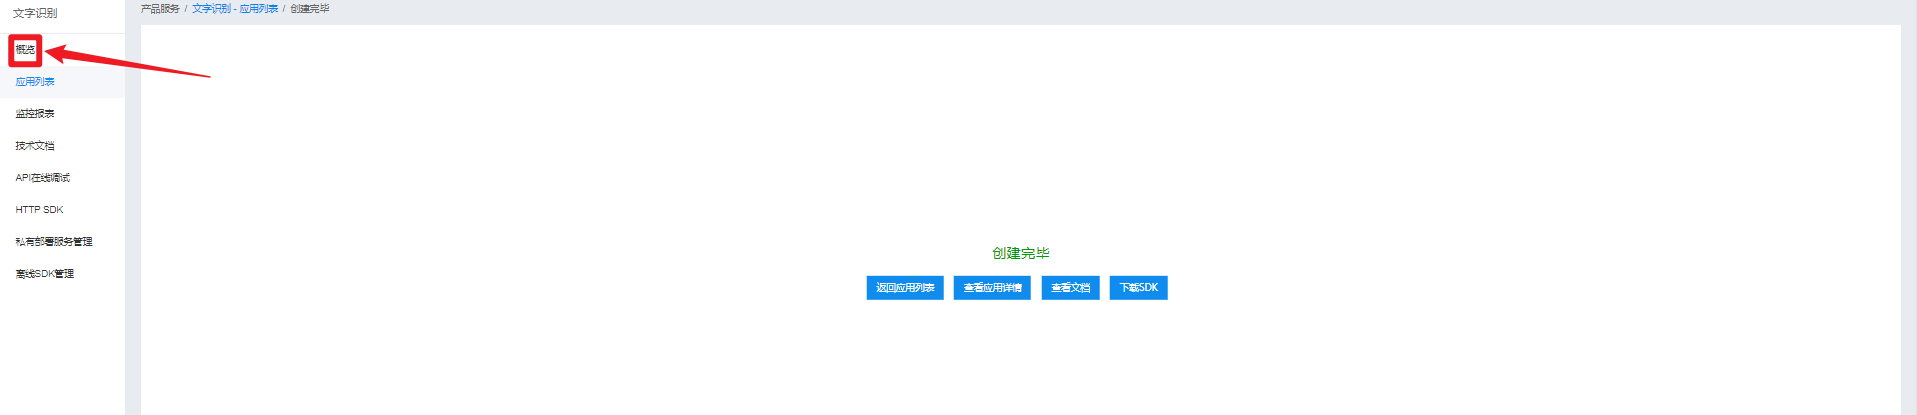Open API在线调试 from the sidebar
The height and width of the screenshot is (415, 1917).
click(43, 178)
